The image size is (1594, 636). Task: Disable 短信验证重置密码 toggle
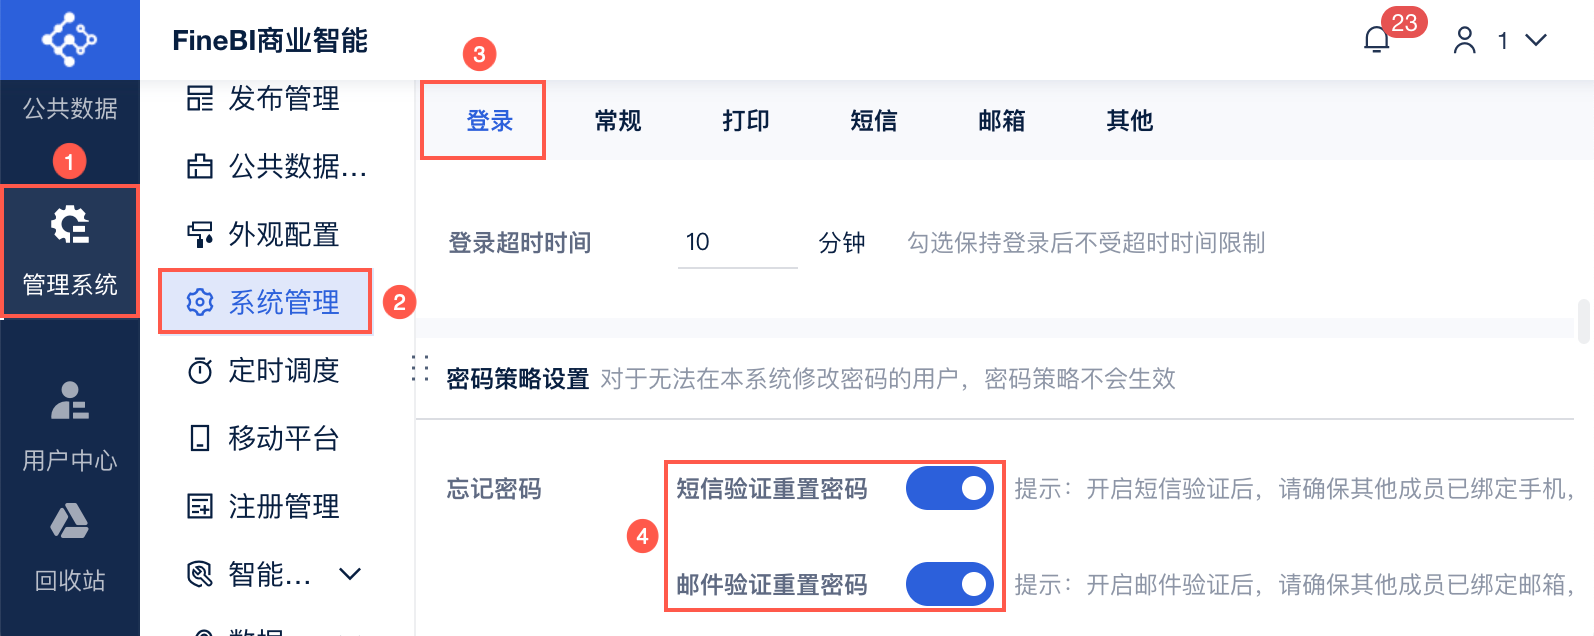949,488
